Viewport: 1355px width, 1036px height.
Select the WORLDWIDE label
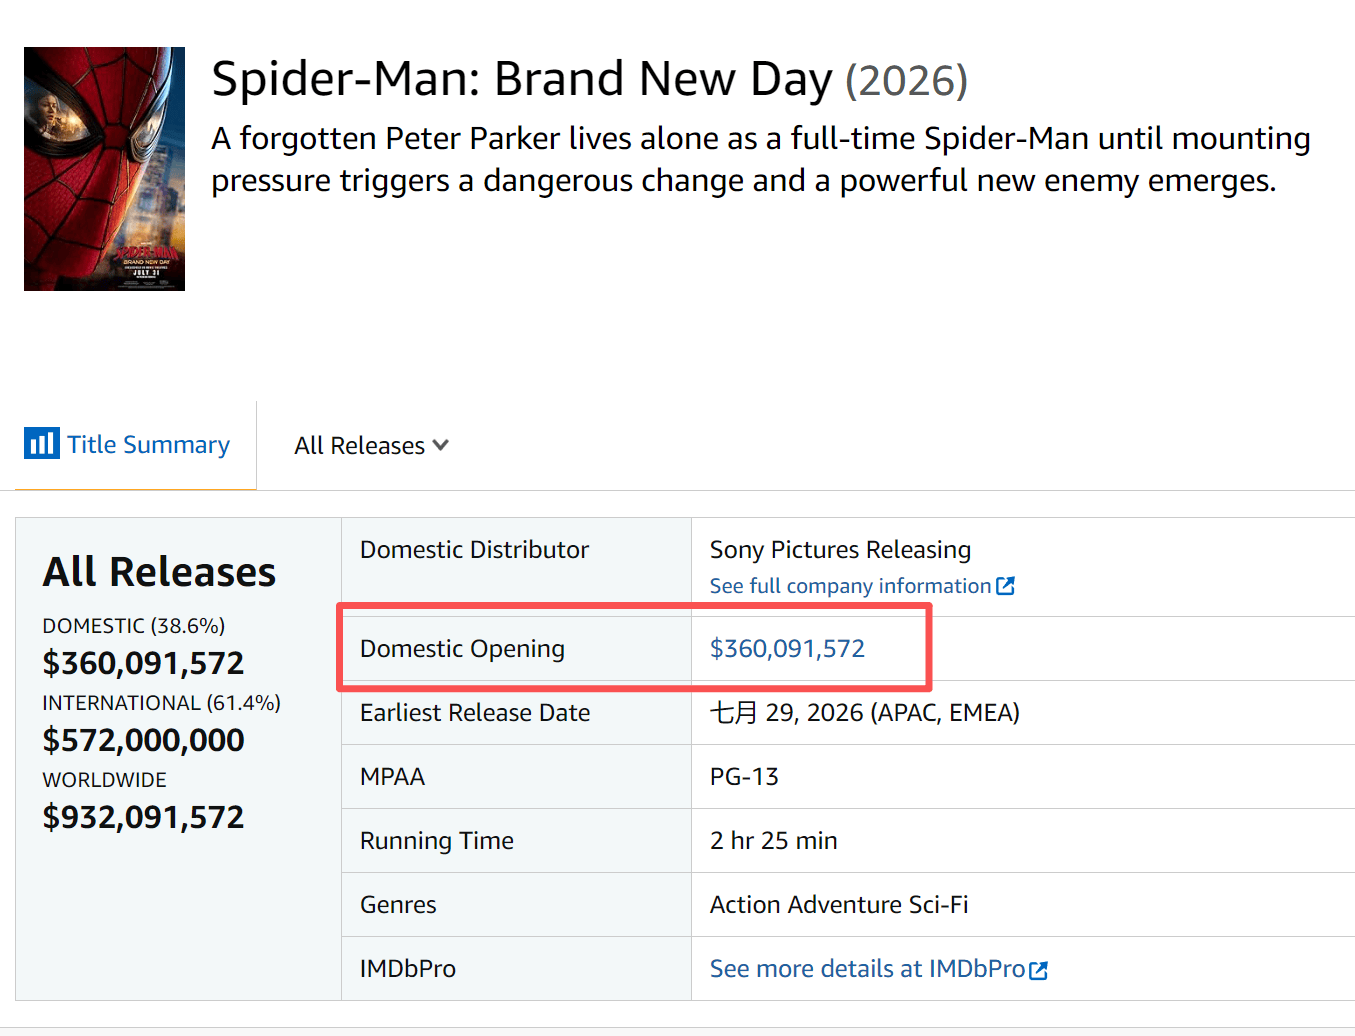[x=105, y=780]
